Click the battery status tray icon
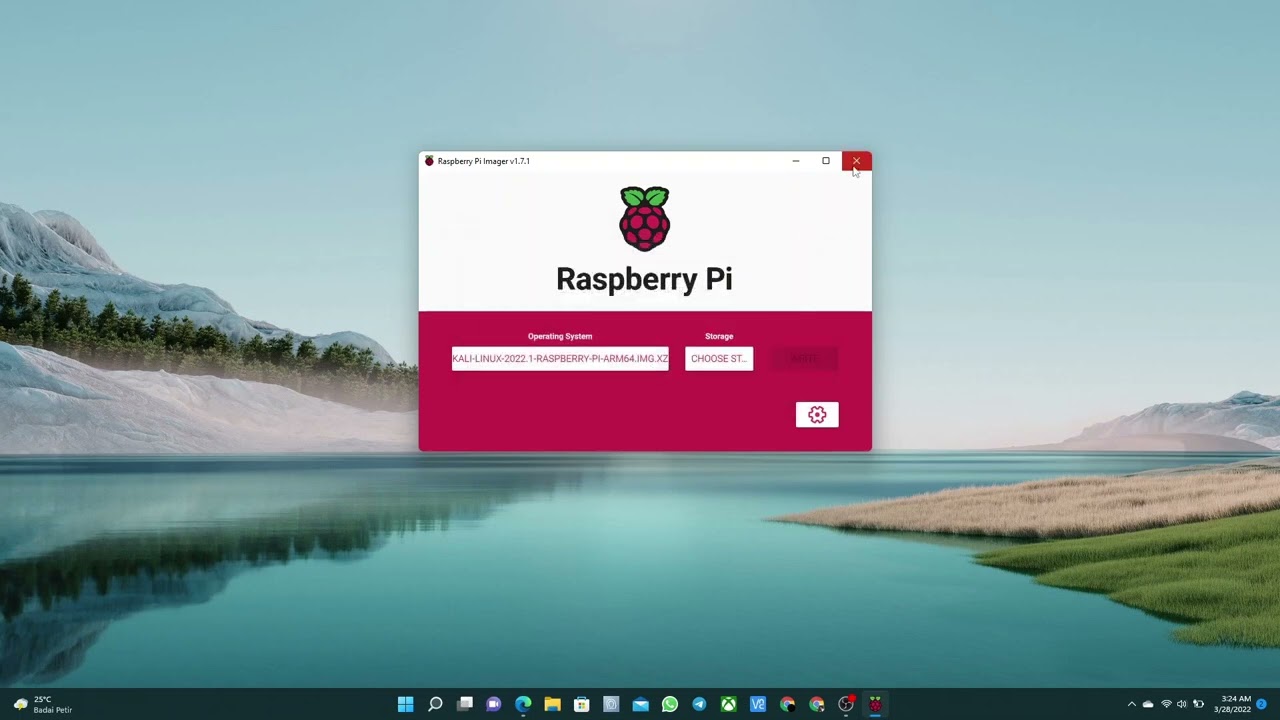Image resolution: width=1280 pixels, height=720 pixels. [1199, 704]
